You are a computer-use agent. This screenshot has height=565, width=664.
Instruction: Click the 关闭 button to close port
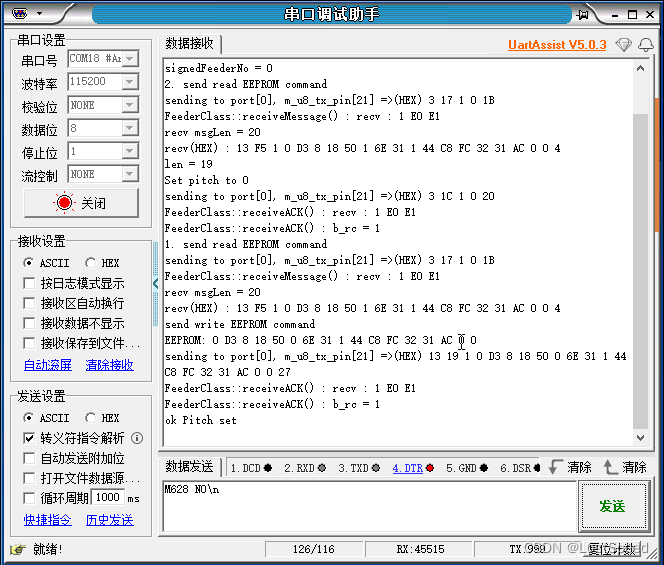pos(81,203)
